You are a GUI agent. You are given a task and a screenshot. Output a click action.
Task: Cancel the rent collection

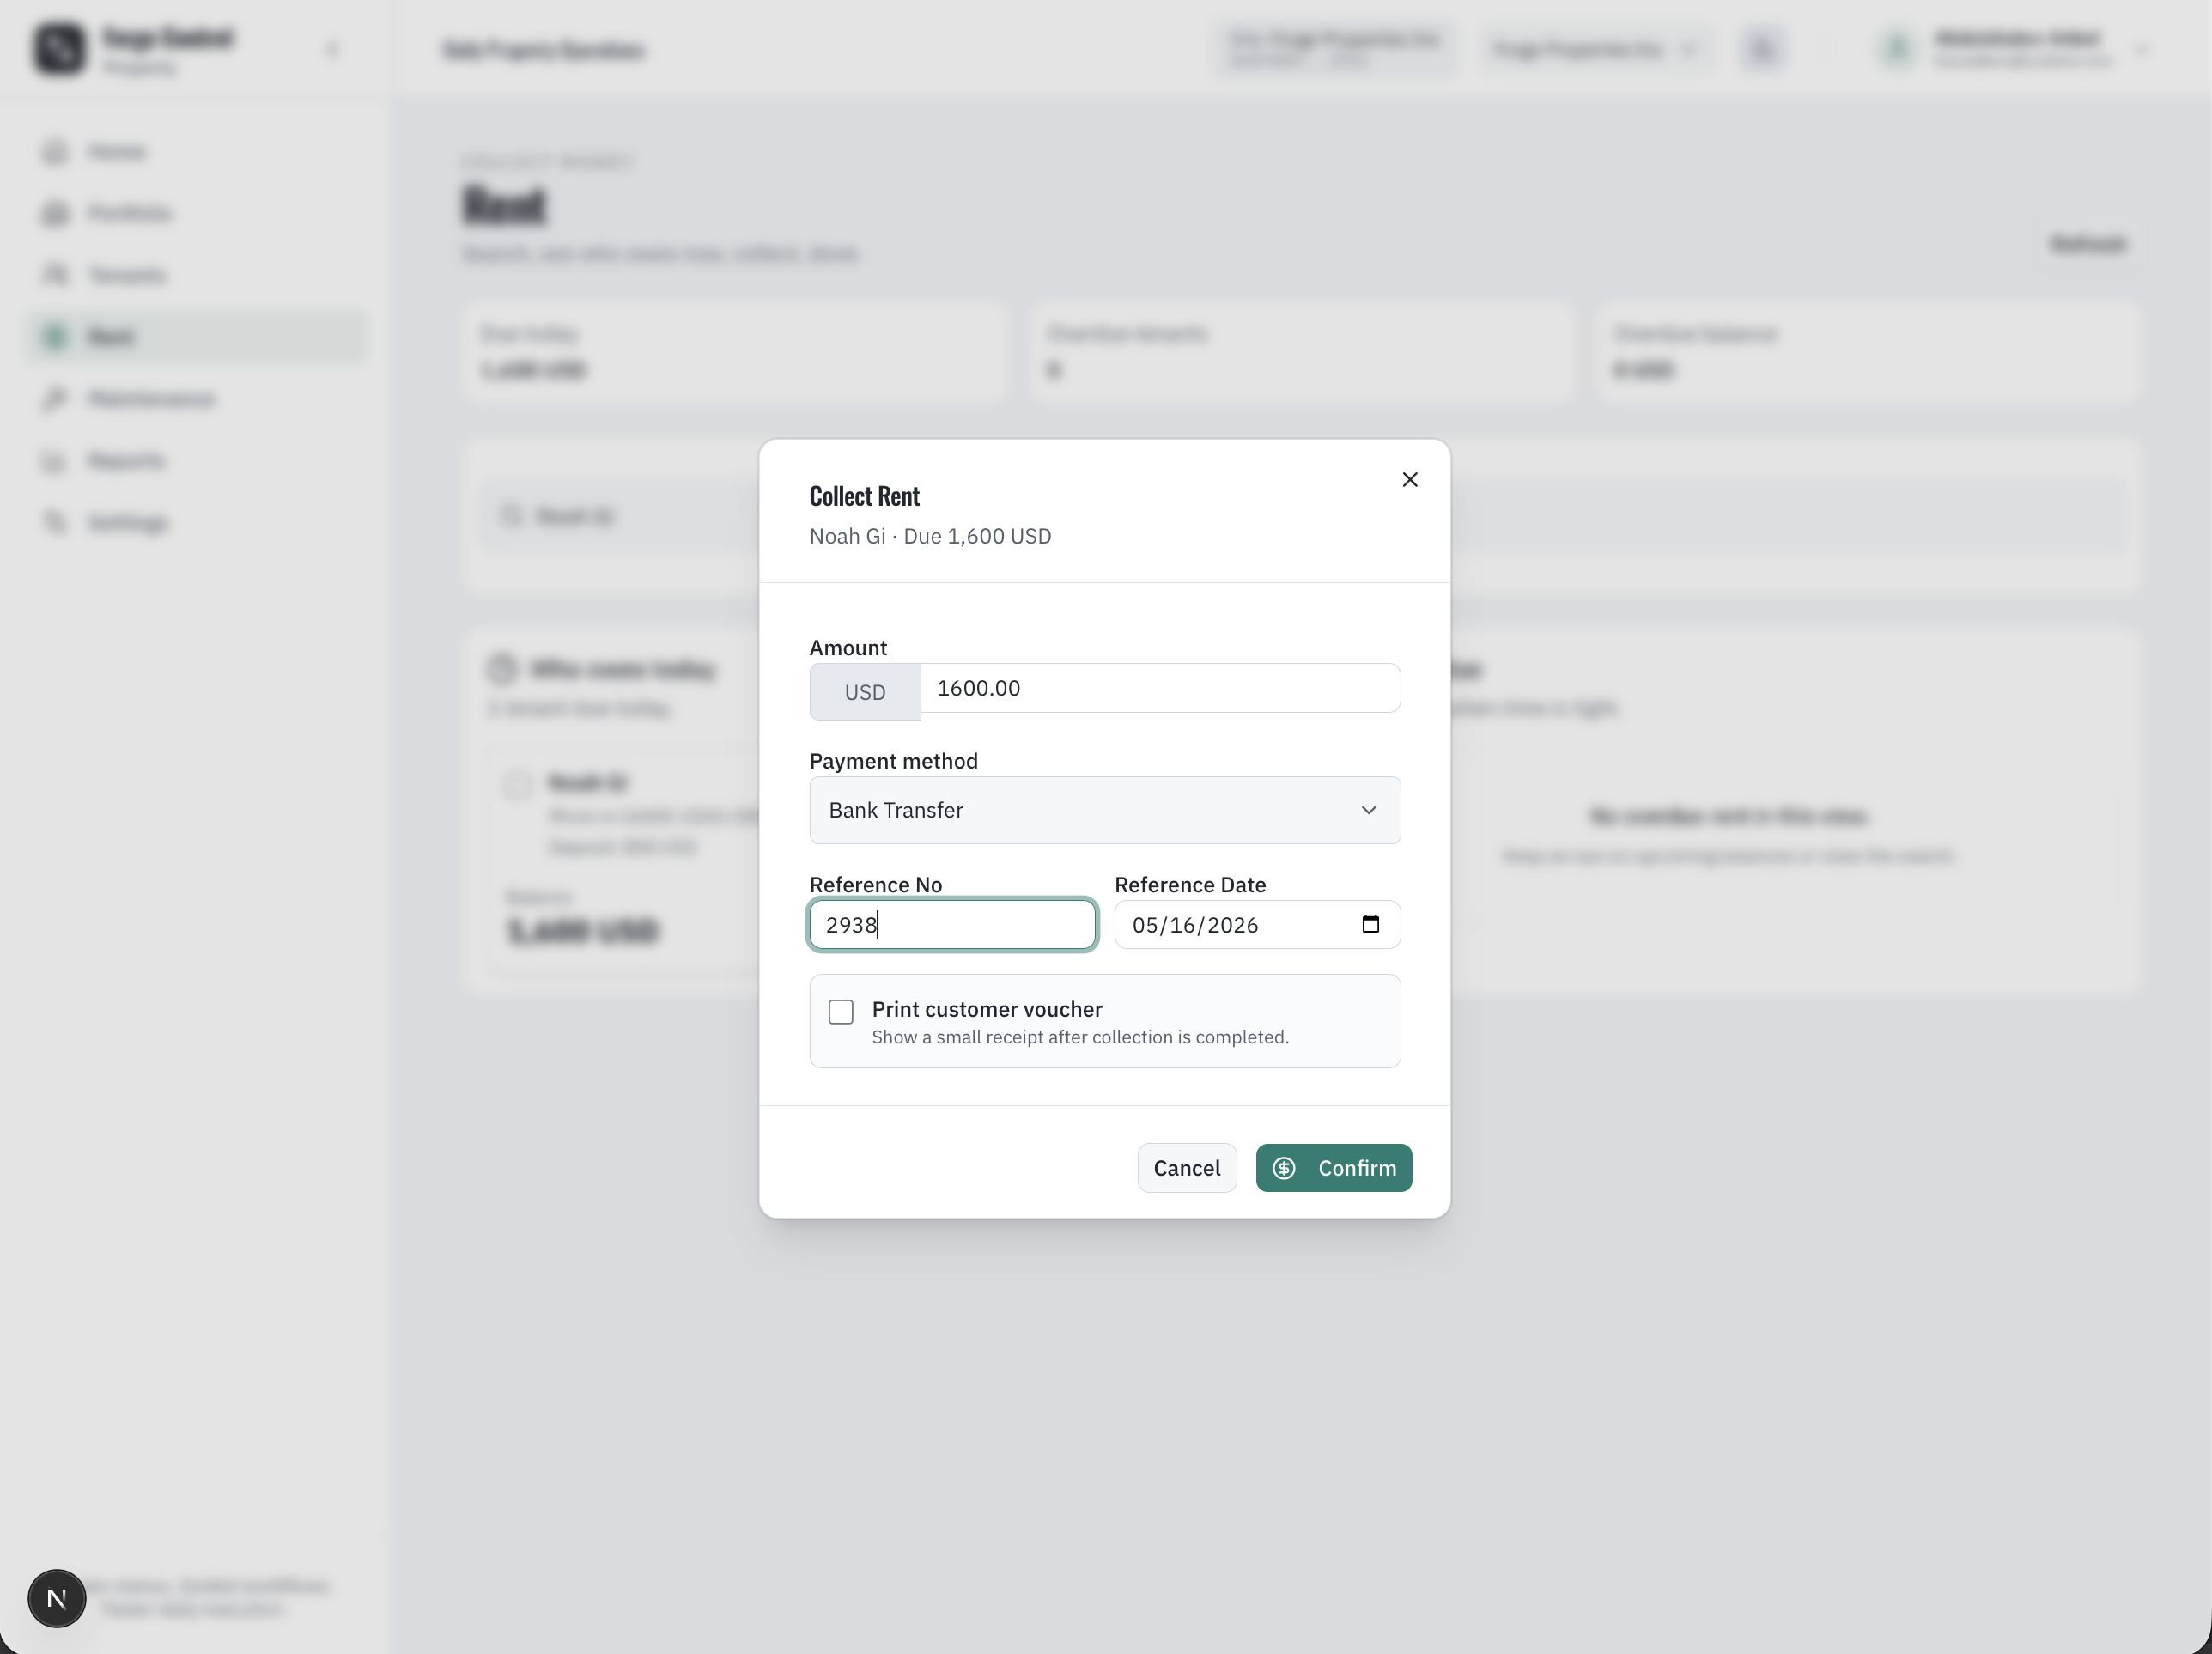[1187, 1168]
